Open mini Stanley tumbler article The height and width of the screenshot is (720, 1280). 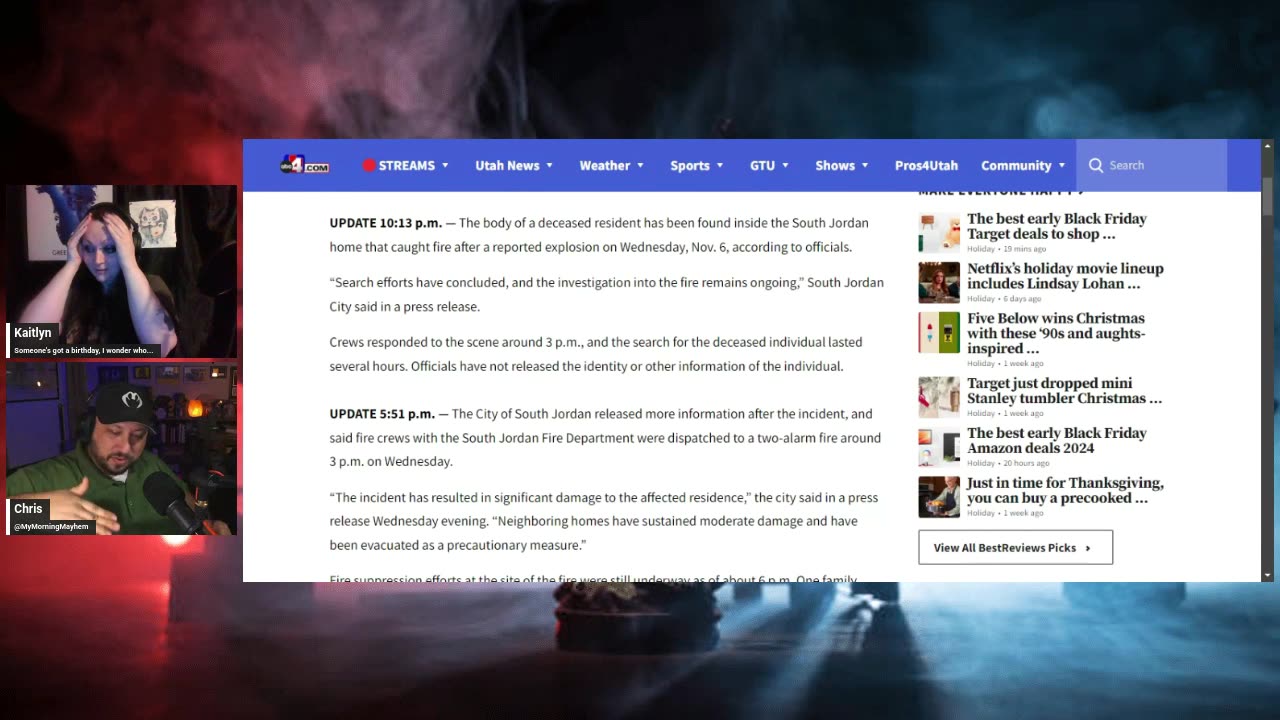click(x=1064, y=390)
